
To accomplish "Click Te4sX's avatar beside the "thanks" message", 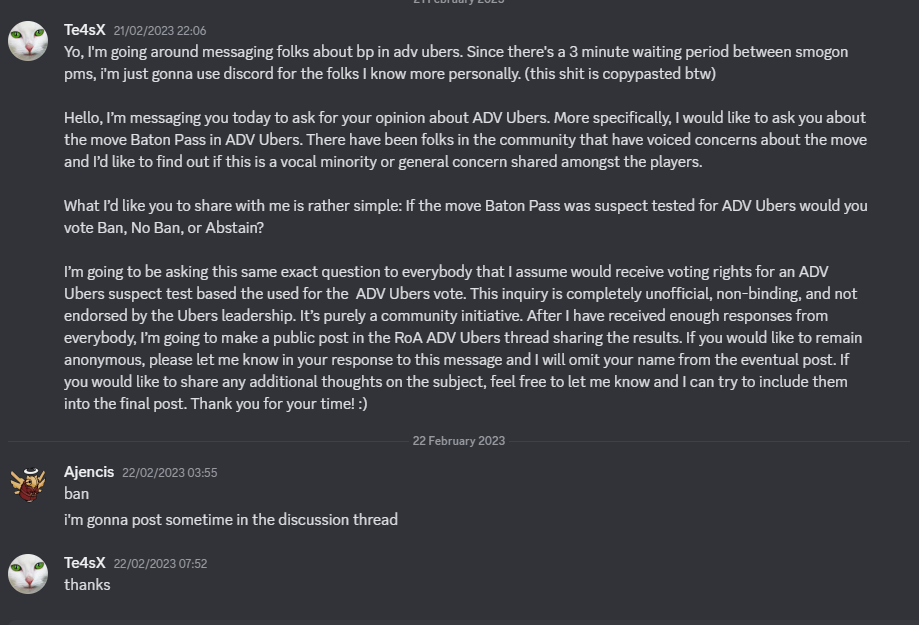I will [28, 574].
